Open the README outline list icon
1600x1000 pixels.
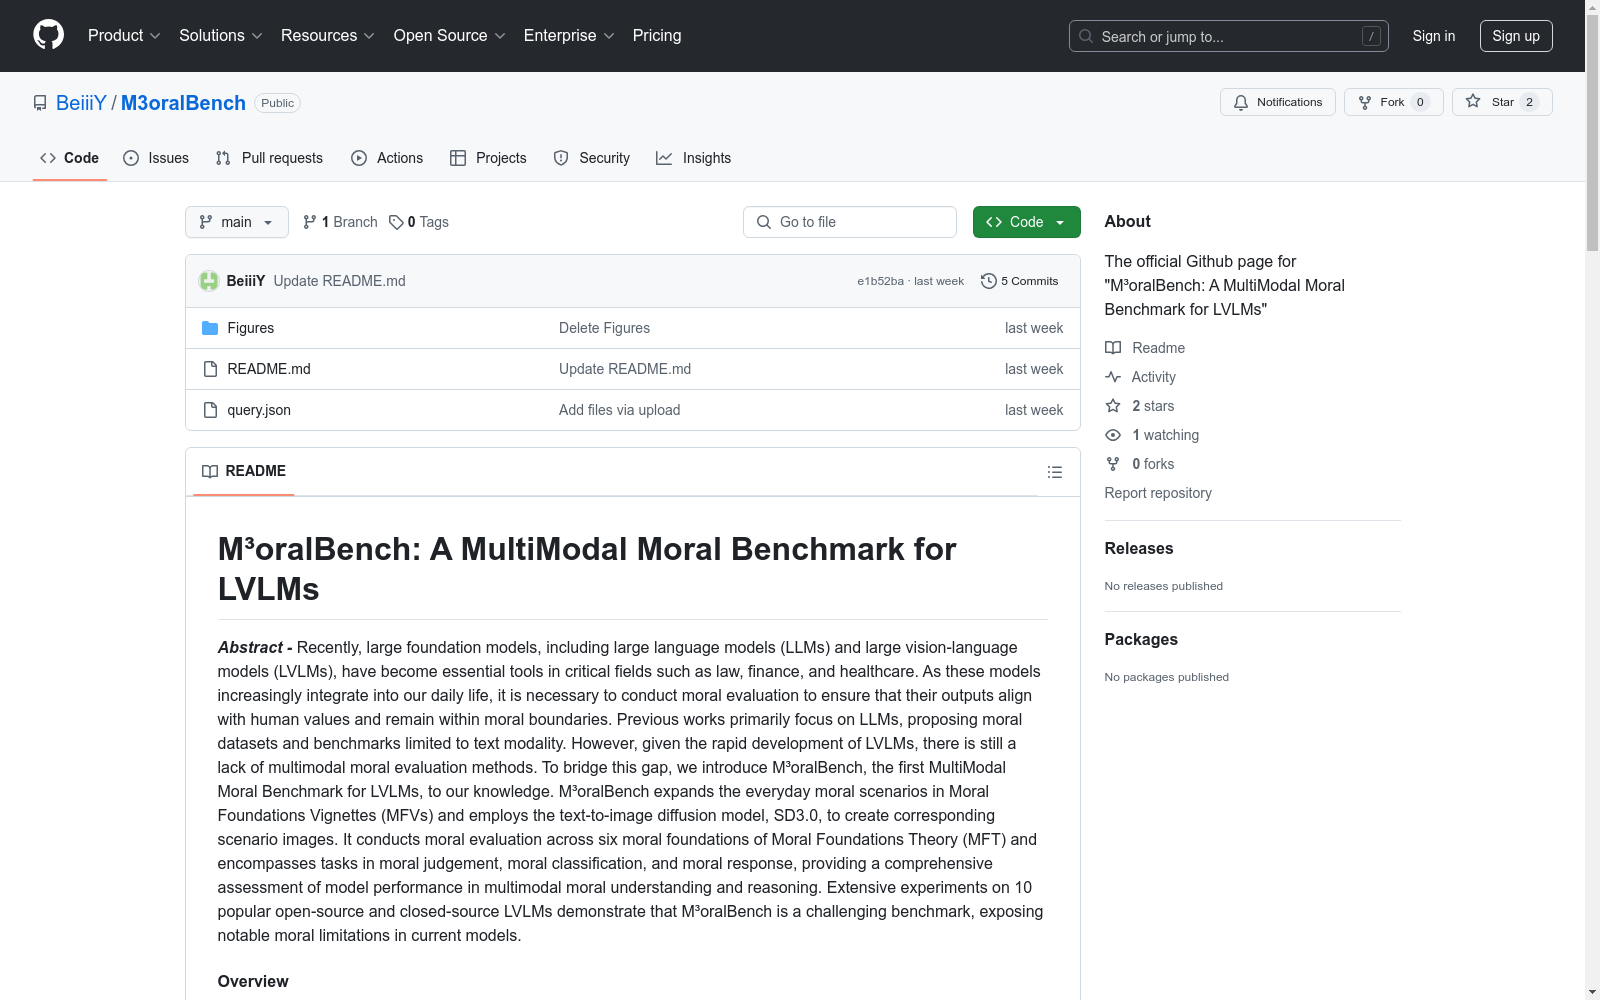tap(1054, 472)
